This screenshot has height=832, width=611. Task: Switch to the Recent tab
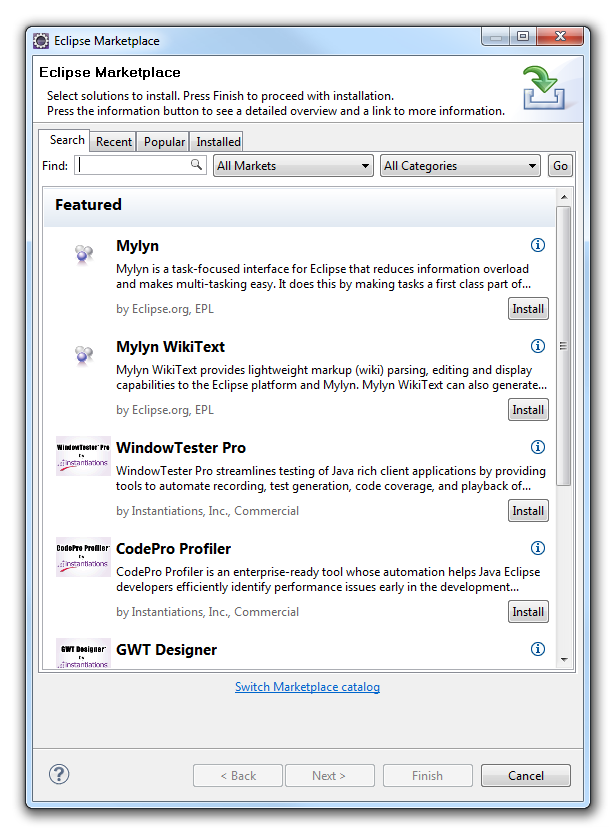114,142
